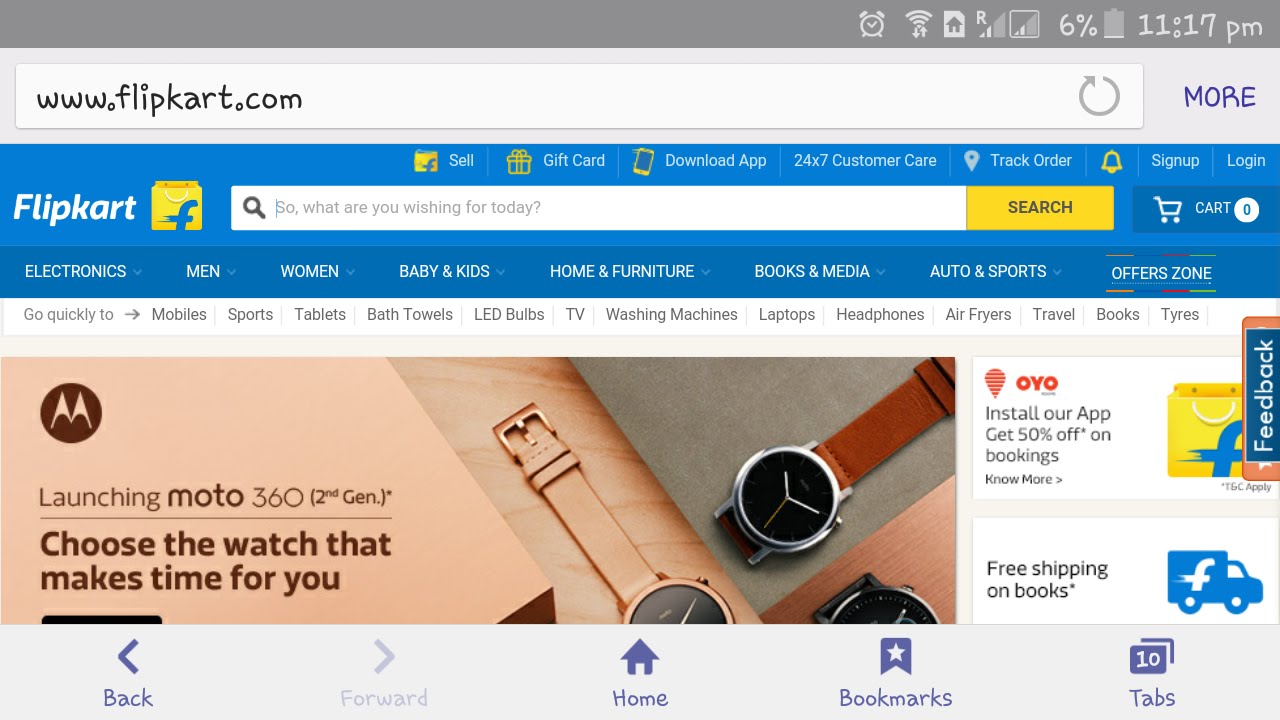The width and height of the screenshot is (1280, 720).
Task: Go quickly to Mobiles
Action: pos(179,314)
